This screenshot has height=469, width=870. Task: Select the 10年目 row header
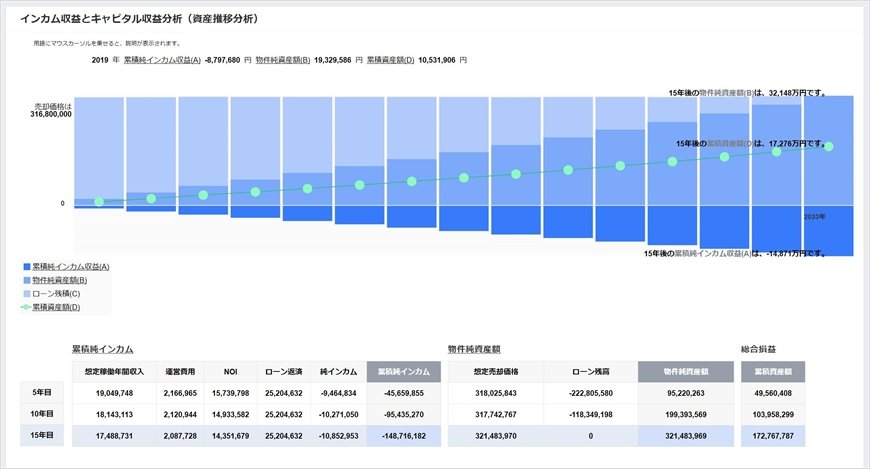tap(42, 414)
